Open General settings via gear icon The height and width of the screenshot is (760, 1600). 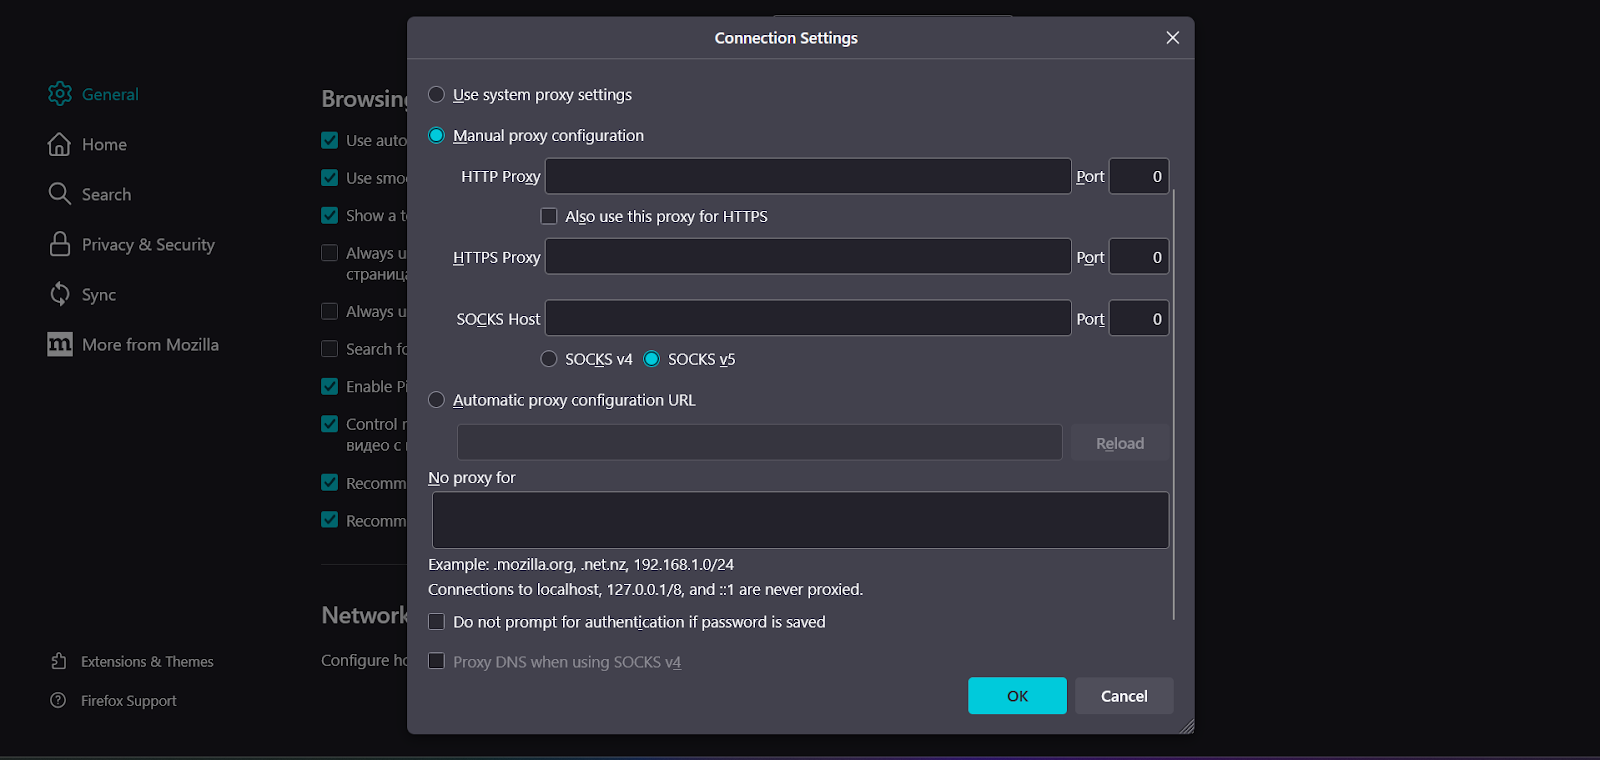click(60, 94)
